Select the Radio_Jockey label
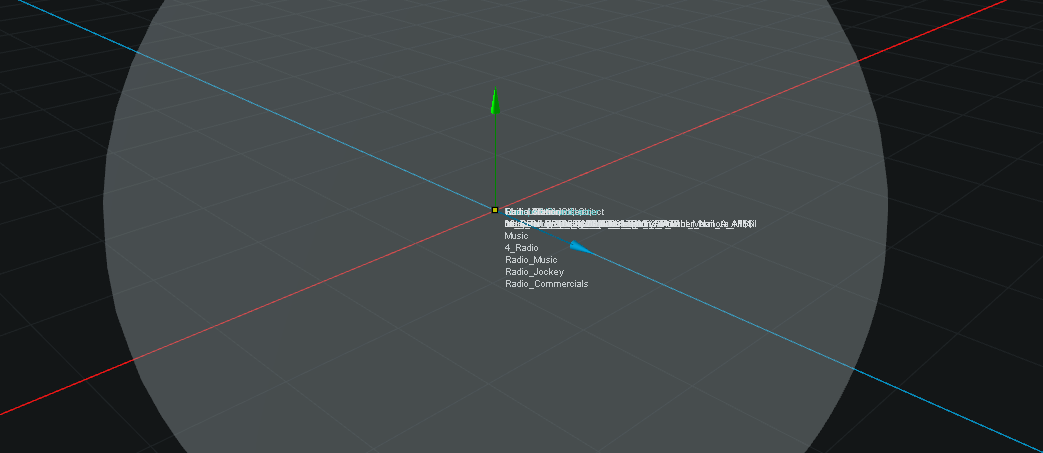Viewport: 1043px width, 453px height. point(534,271)
